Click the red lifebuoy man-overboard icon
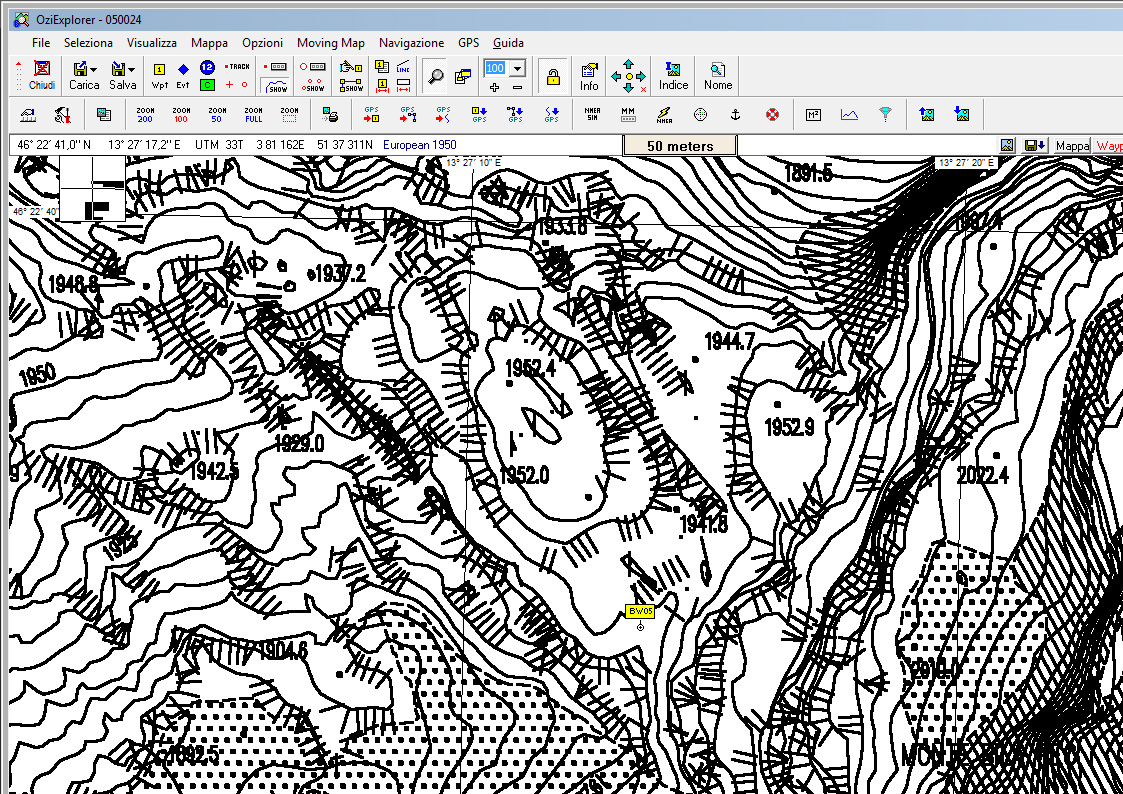Viewport: 1123px width, 794px height. coord(772,115)
